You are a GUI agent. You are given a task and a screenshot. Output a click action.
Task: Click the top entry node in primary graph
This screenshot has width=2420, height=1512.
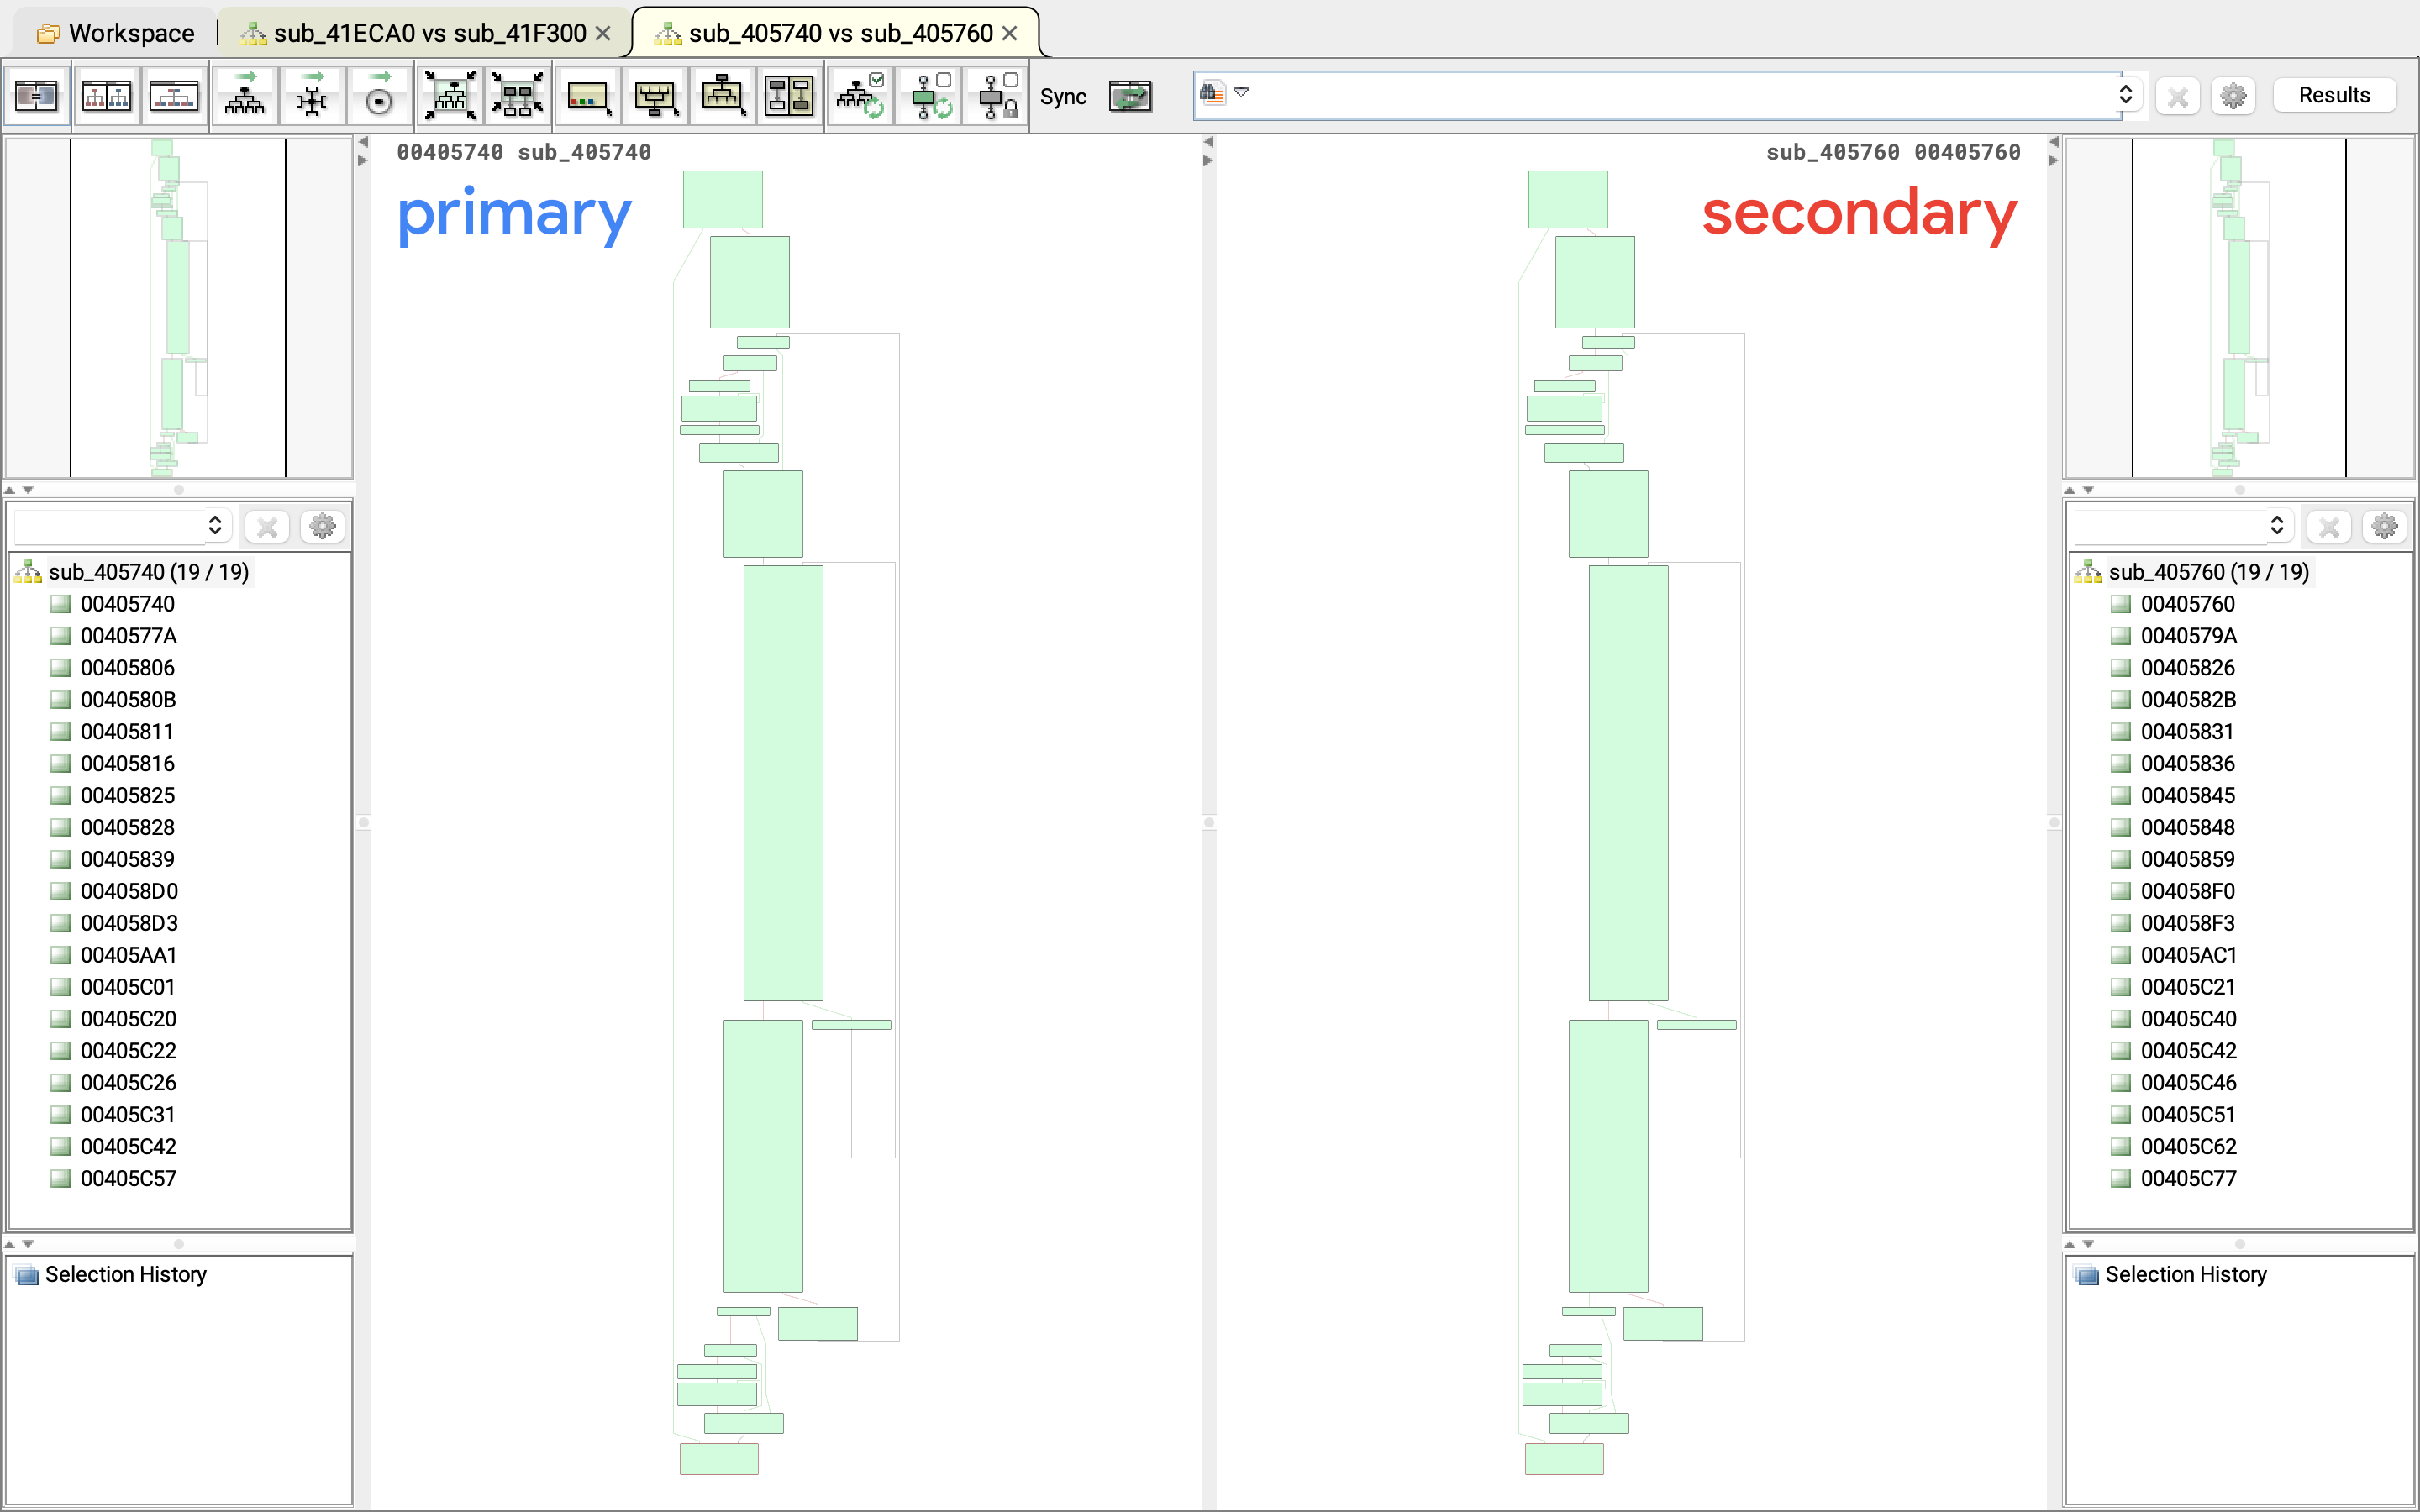point(723,199)
